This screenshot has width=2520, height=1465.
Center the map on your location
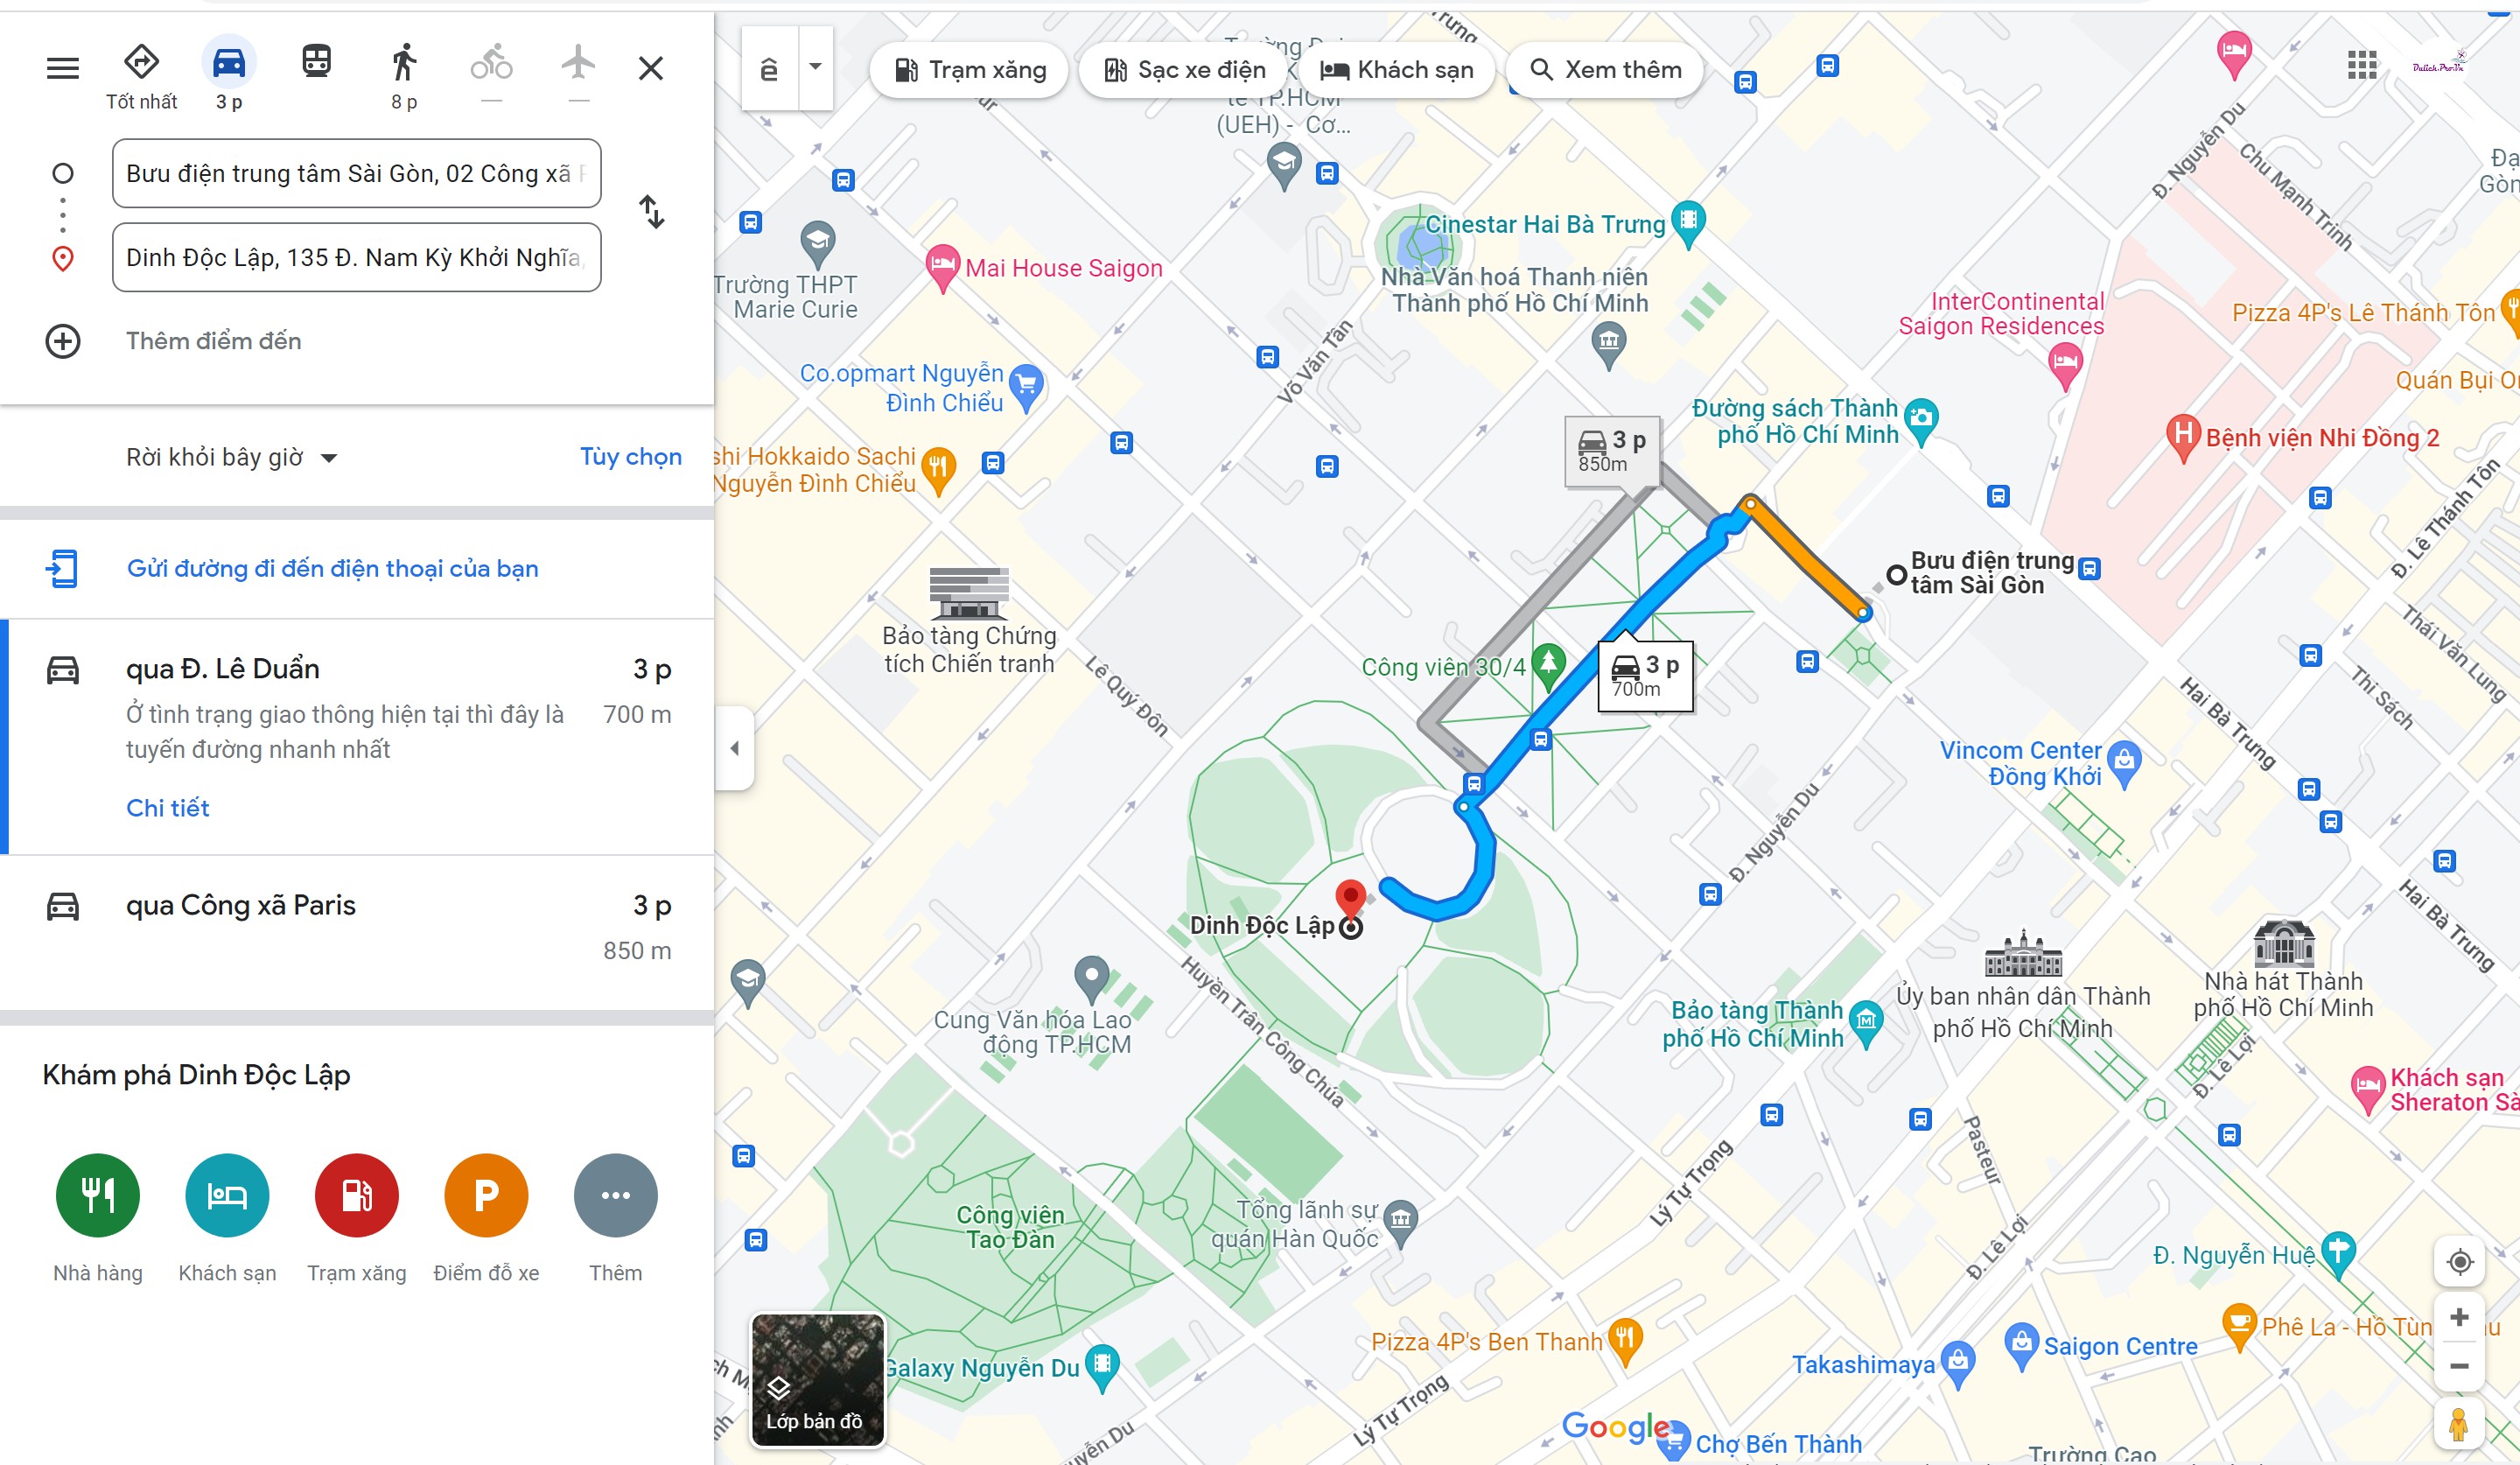2459,1261
